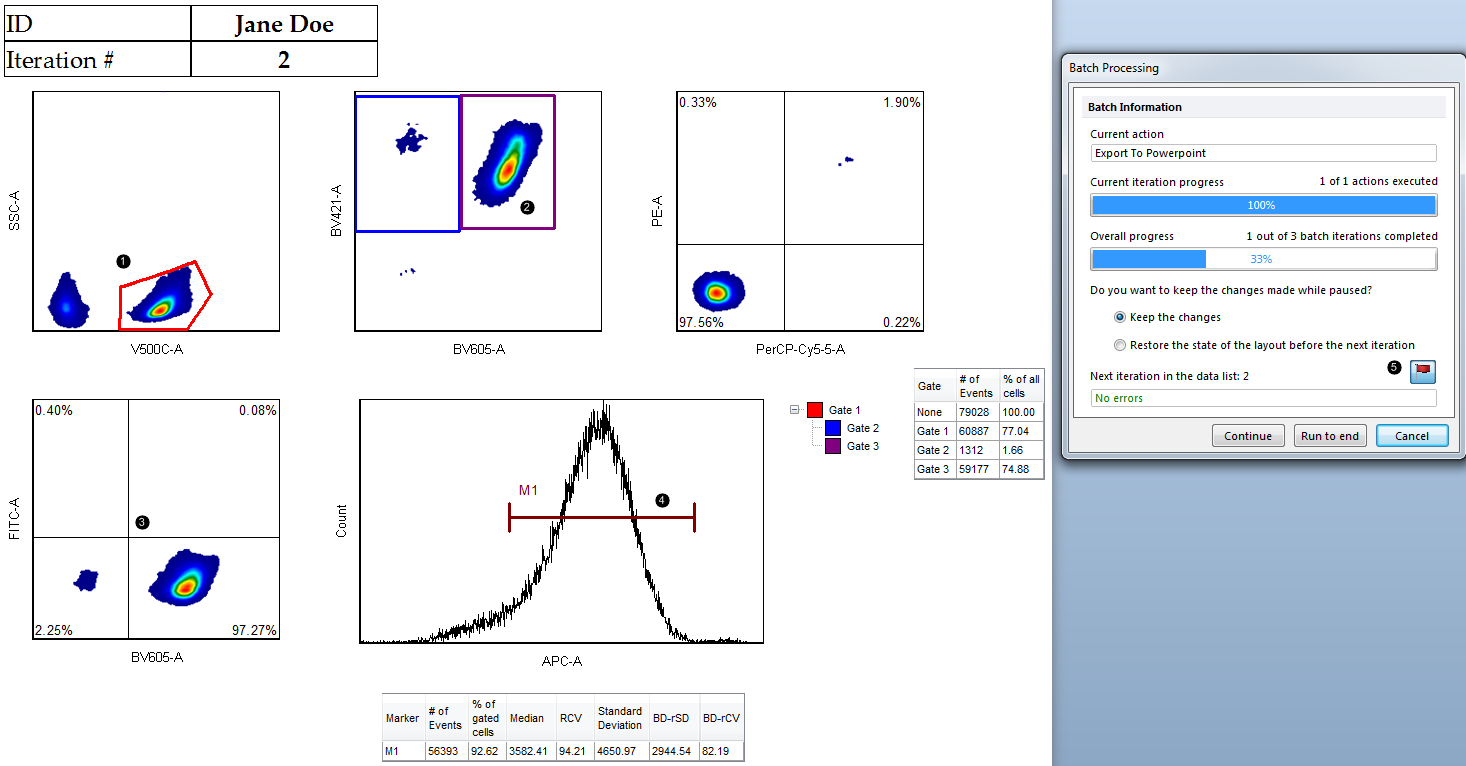Click Run to end button
This screenshot has height=766, width=1466.
pyautogui.click(x=1329, y=436)
